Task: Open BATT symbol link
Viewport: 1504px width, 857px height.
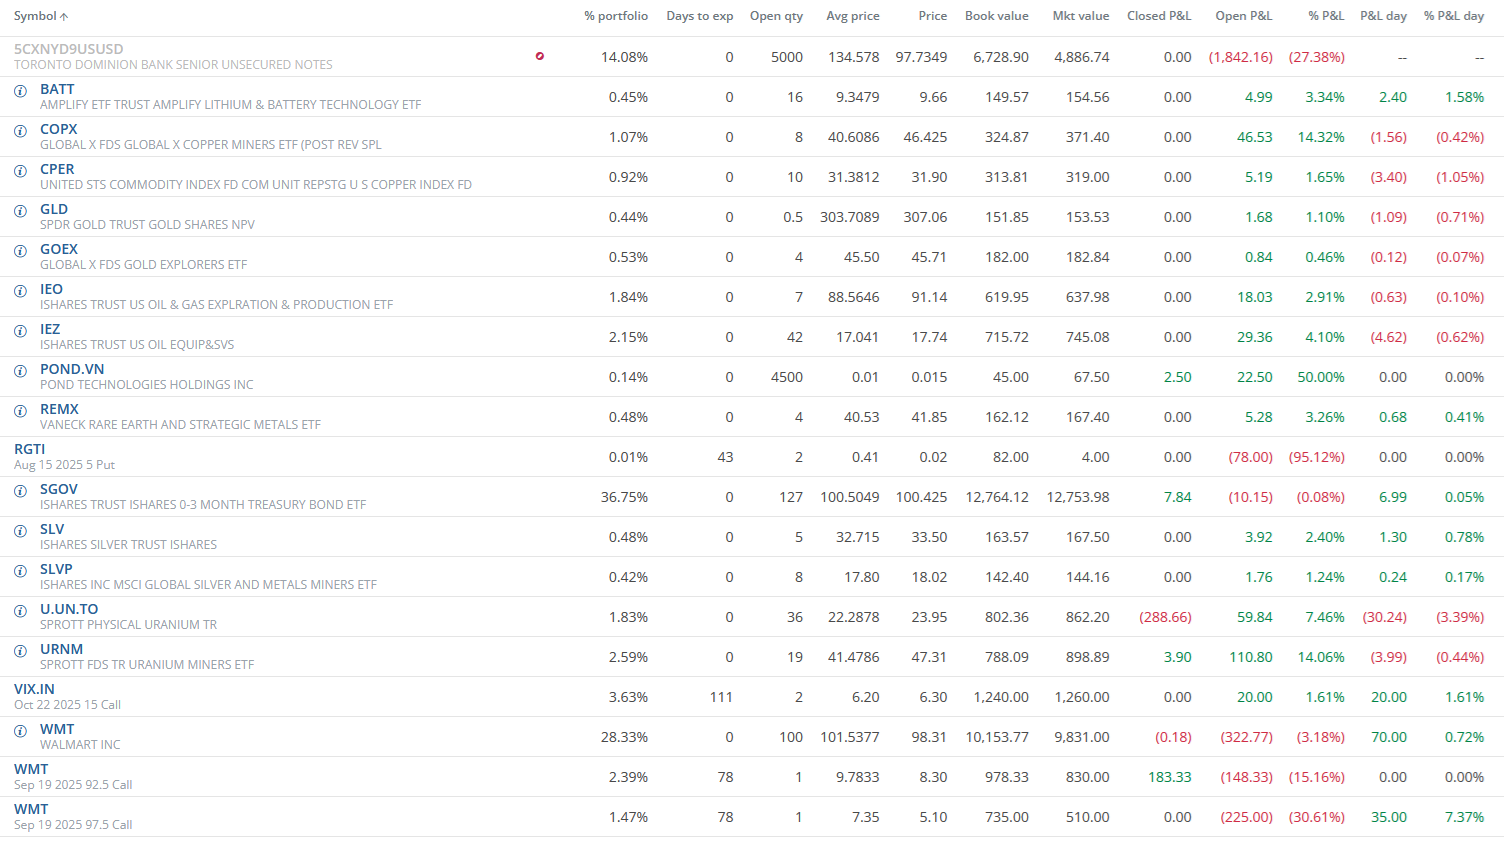Action: pos(57,89)
